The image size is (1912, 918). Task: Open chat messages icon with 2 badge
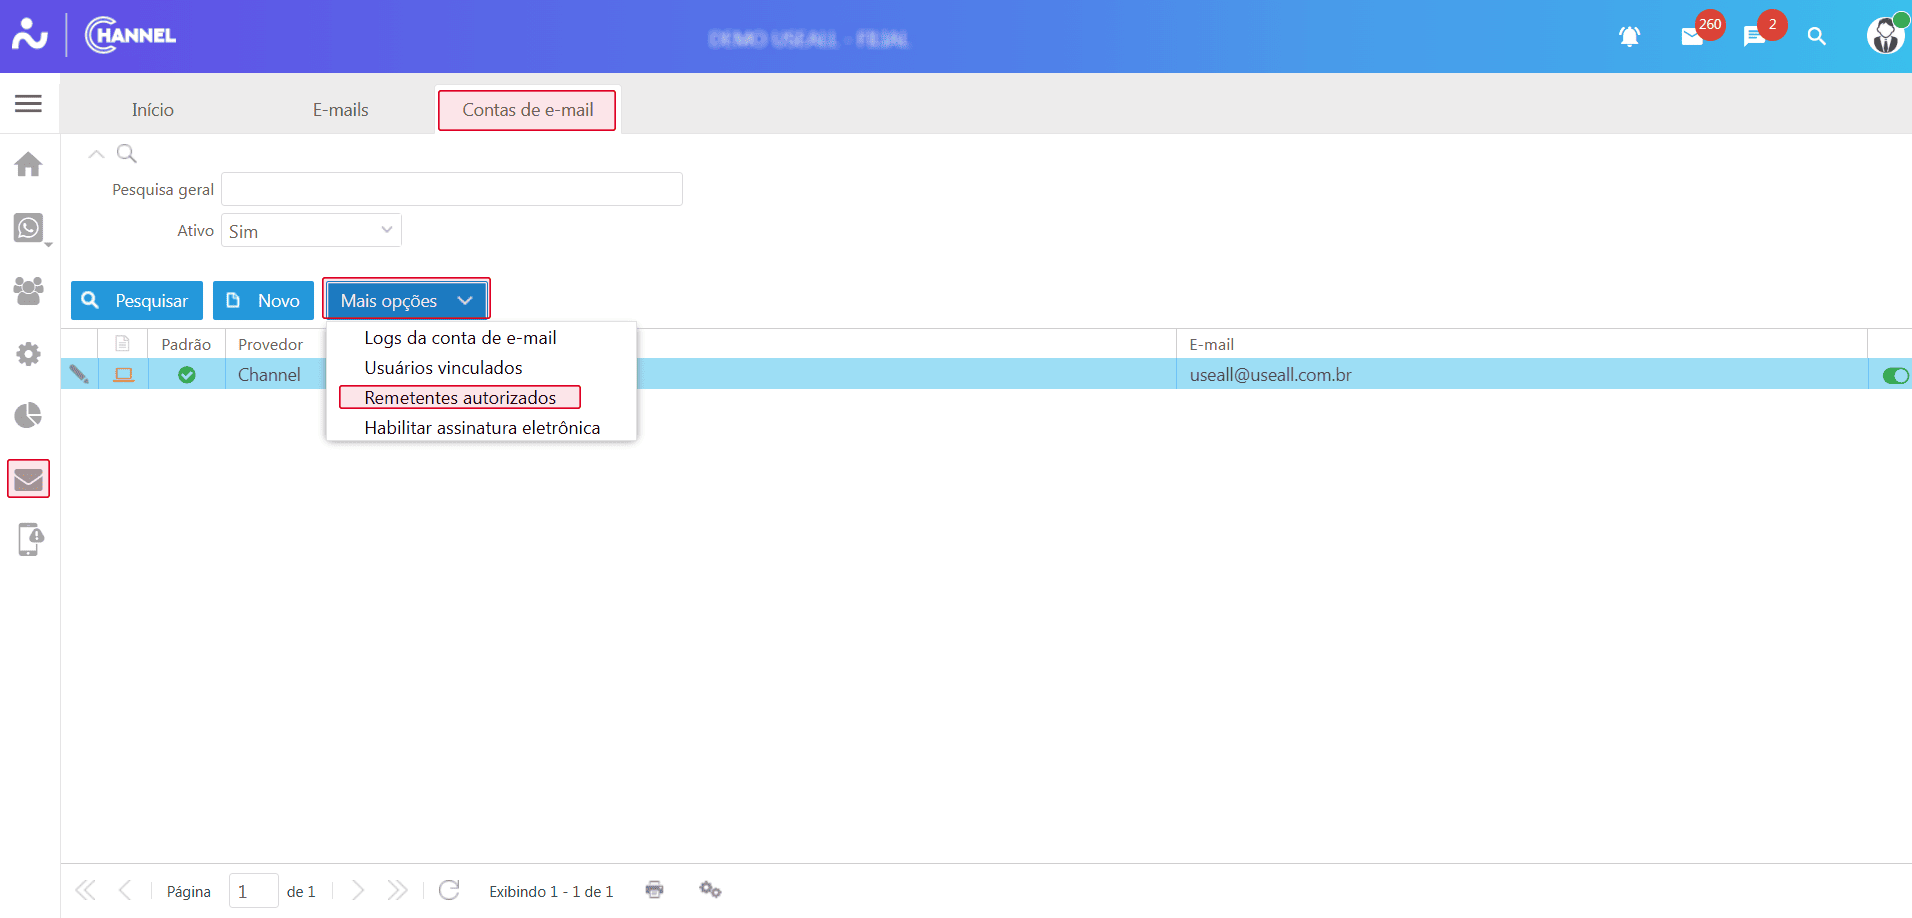point(1754,37)
